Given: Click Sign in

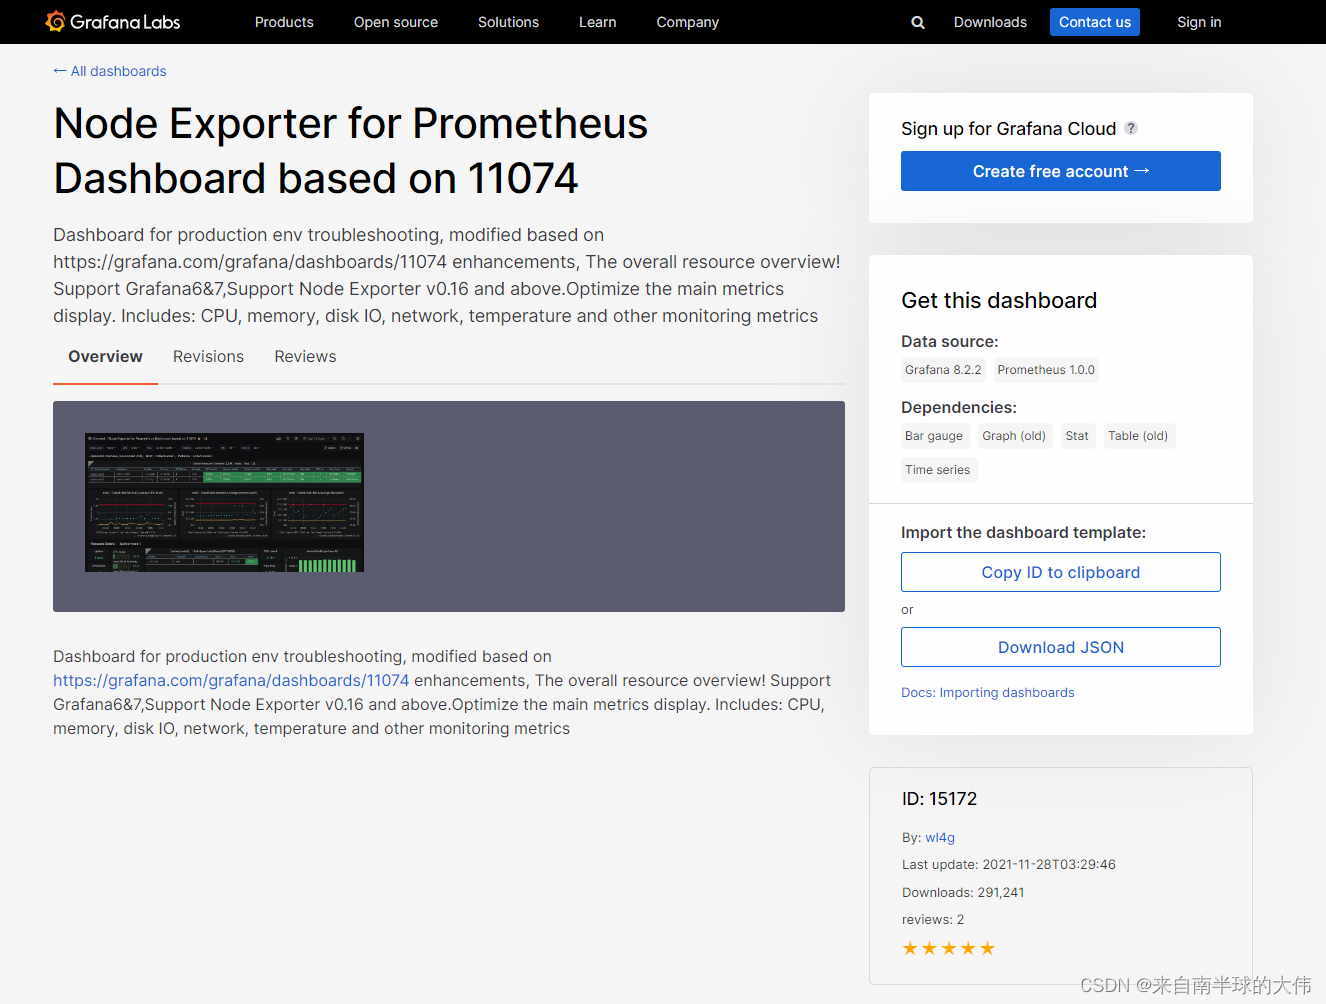Looking at the screenshot, I should (x=1199, y=22).
